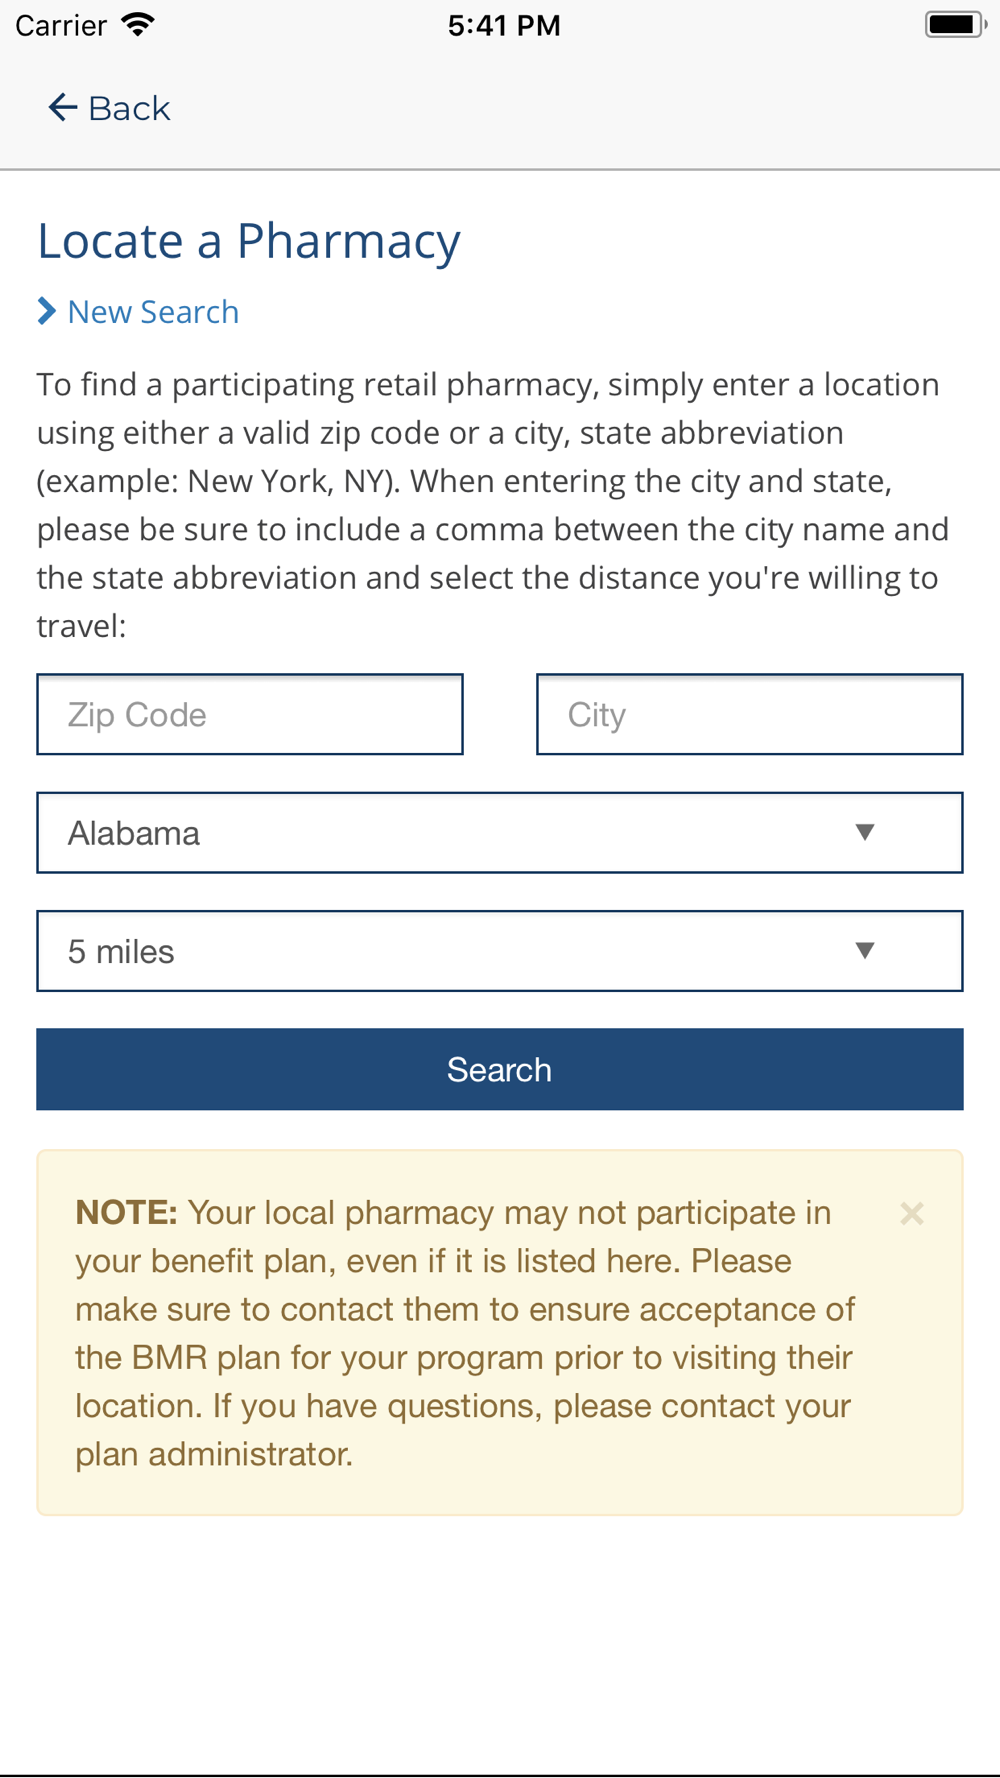Click into the City text field
The image size is (1000, 1778).
[750, 714]
